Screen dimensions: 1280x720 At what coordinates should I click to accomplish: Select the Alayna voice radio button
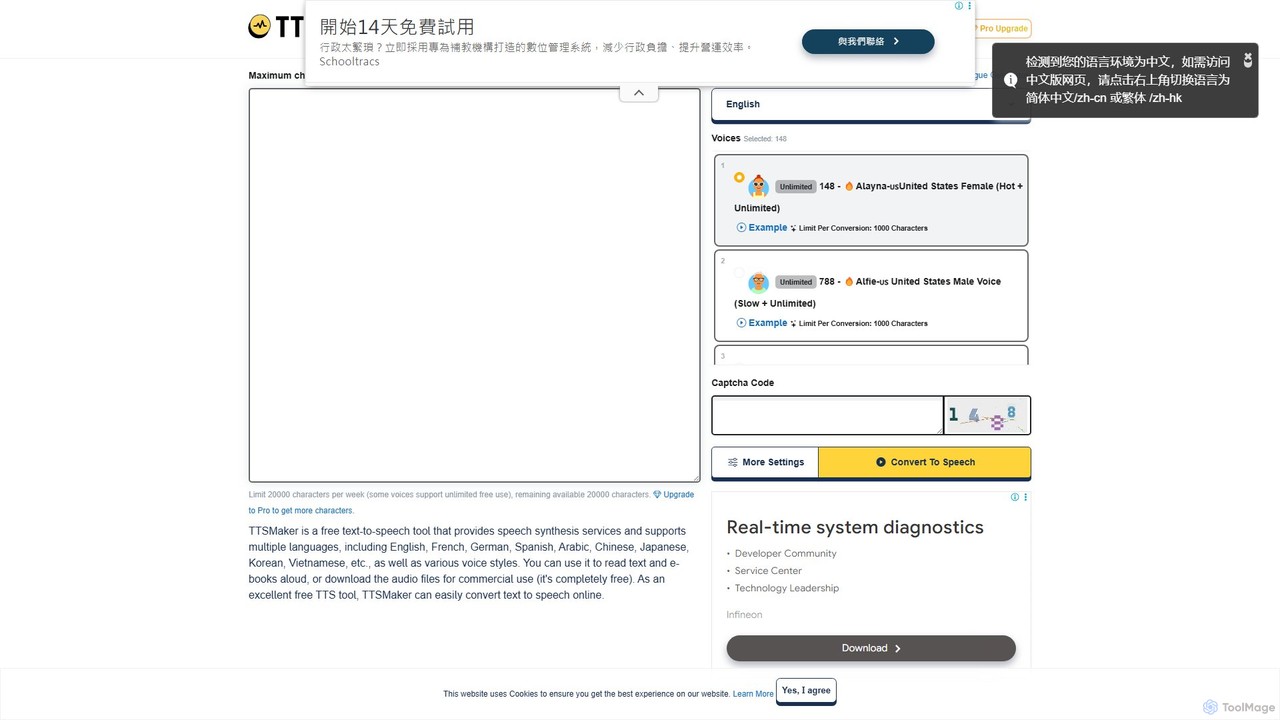(x=739, y=177)
